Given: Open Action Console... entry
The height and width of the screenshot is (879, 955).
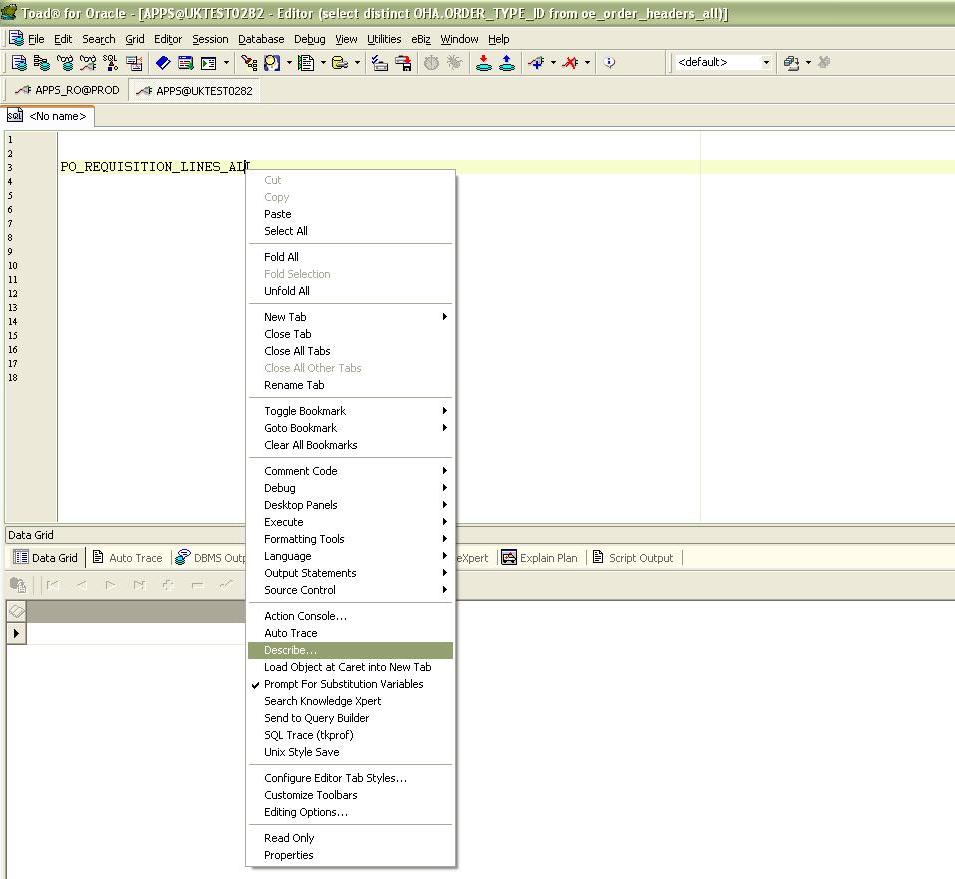Looking at the screenshot, I should click(350, 616).
